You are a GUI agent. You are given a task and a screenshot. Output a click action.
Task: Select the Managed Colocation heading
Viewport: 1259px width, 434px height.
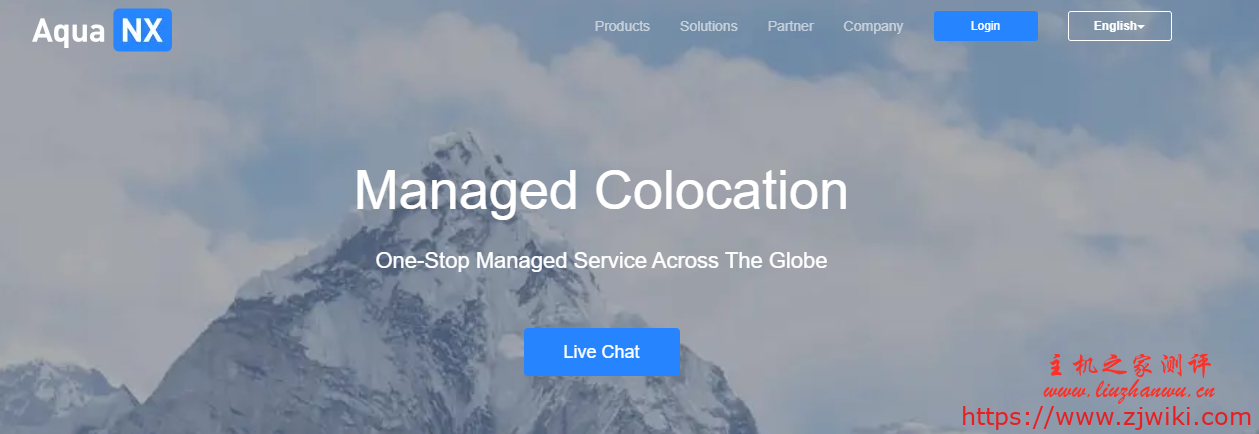click(x=601, y=190)
